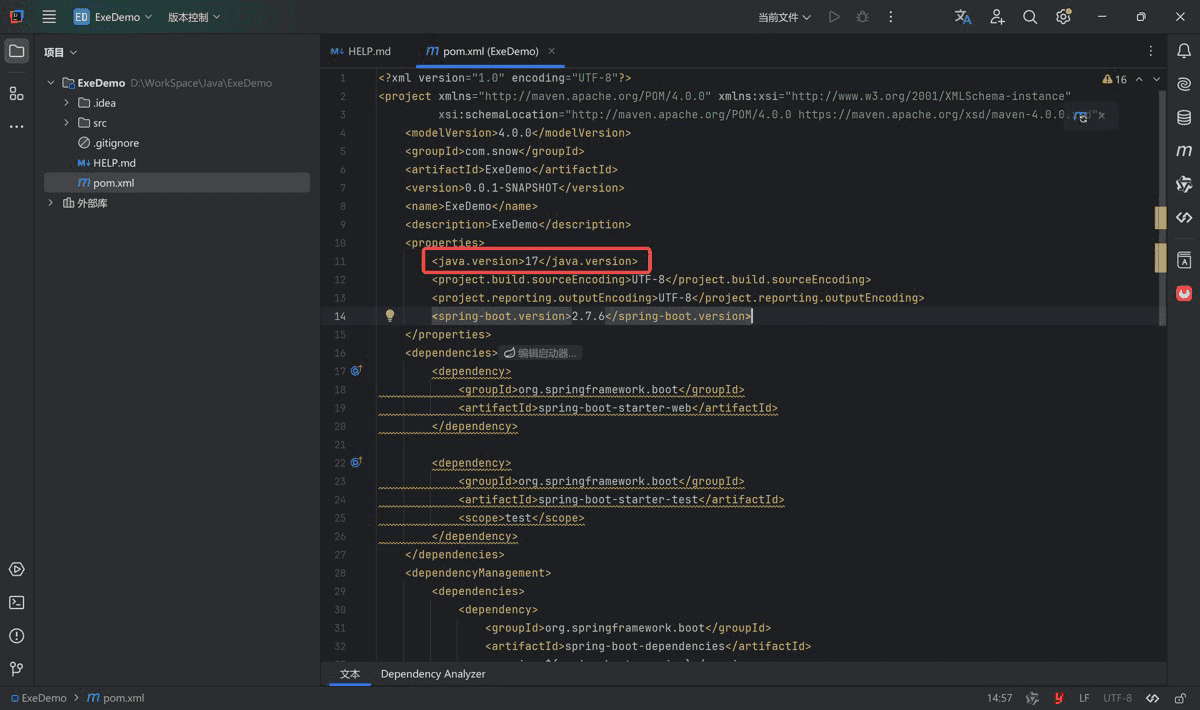Viewport: 1200px width, 710px height.
Task: Click the Search Everywhere magnifier icon
Action: coord(1030,17)
